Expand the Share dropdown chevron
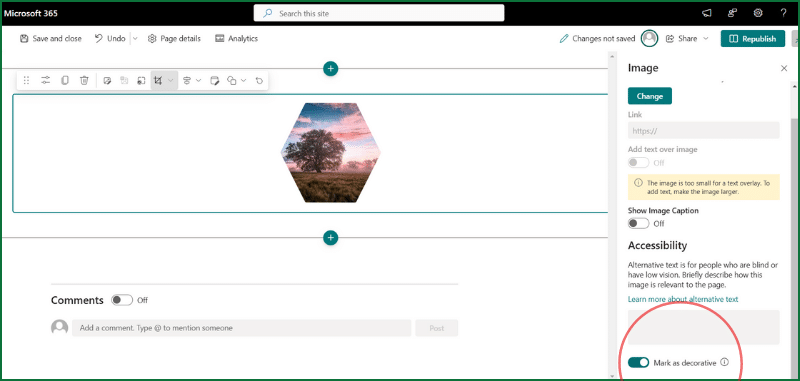This screenshot has width=800, height=381. click(x=706, y=39)
